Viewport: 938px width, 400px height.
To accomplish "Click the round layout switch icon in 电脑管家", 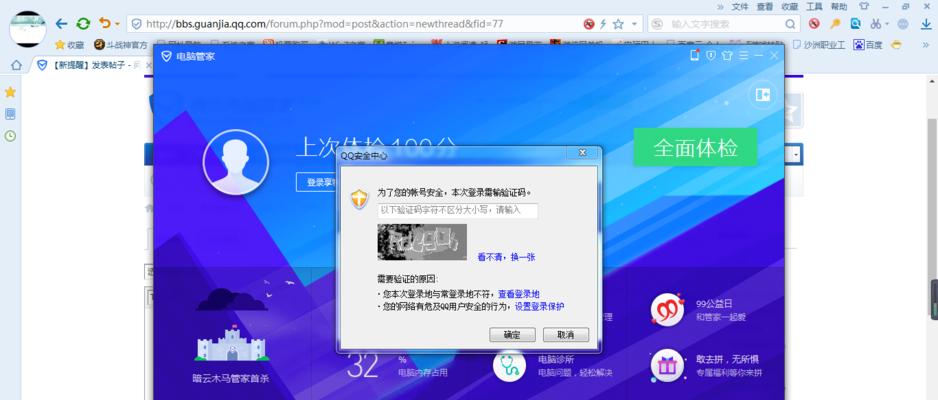I will [762, 94].
